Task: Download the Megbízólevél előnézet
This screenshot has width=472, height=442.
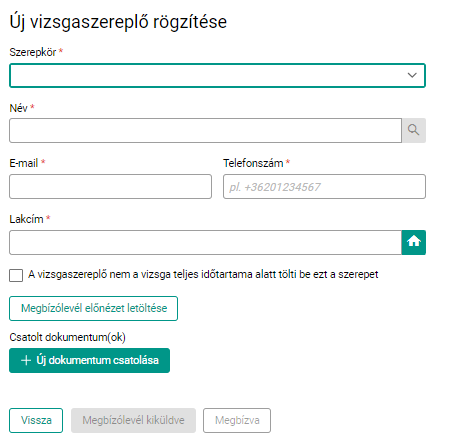Action: pos(93,308)
